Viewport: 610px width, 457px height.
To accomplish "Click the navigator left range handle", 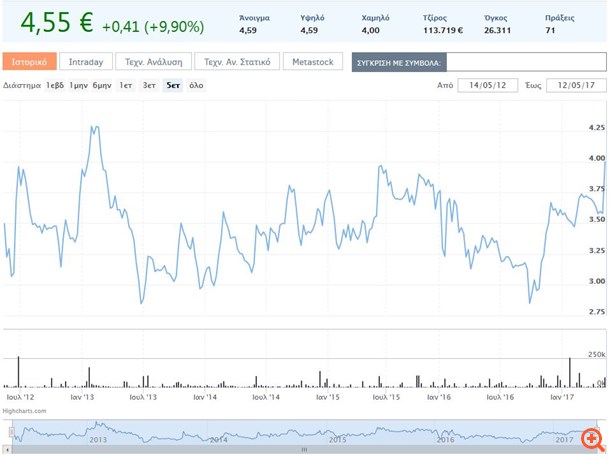I will click(x=12, y=432).
